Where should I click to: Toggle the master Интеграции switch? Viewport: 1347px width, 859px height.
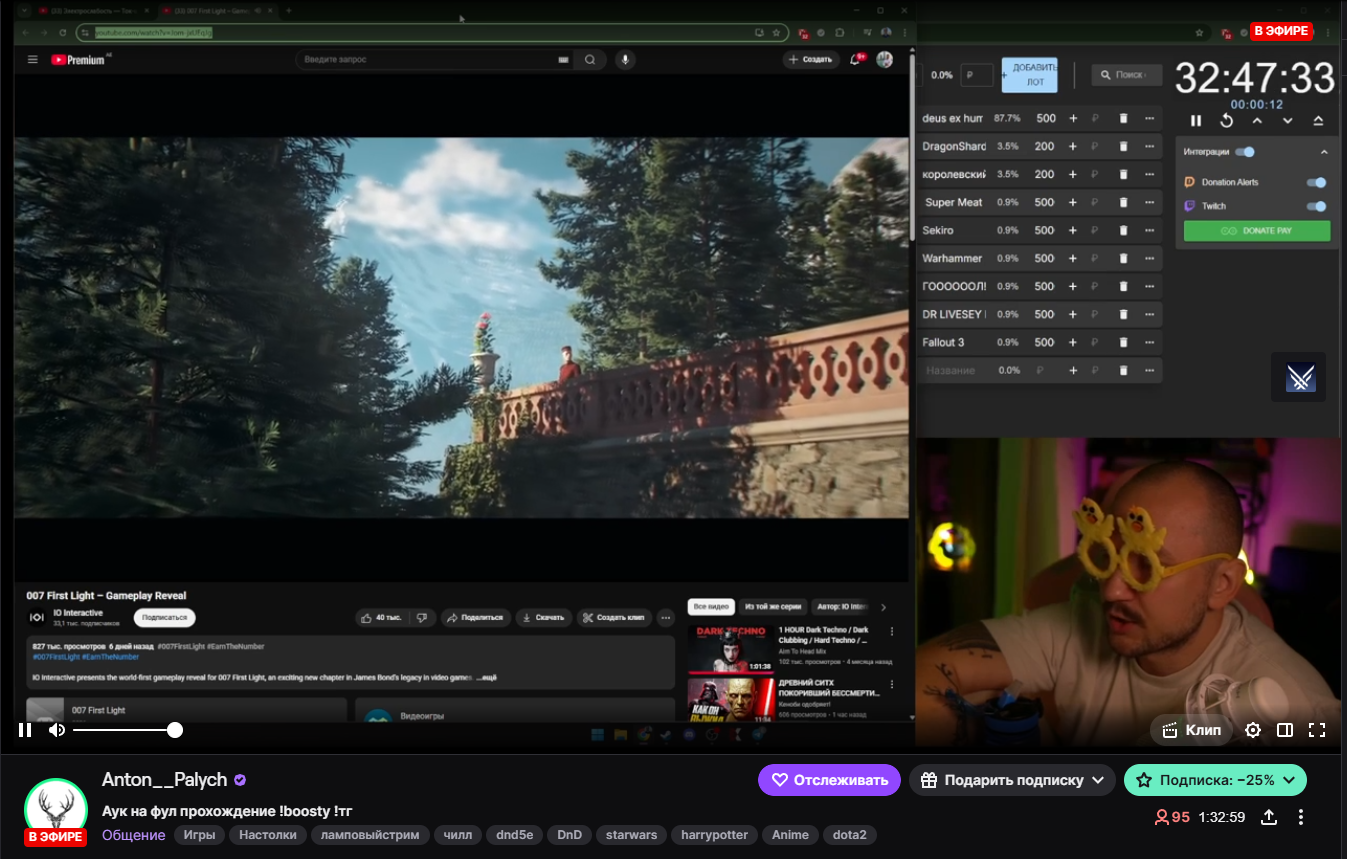click(x=1245, y=152)
